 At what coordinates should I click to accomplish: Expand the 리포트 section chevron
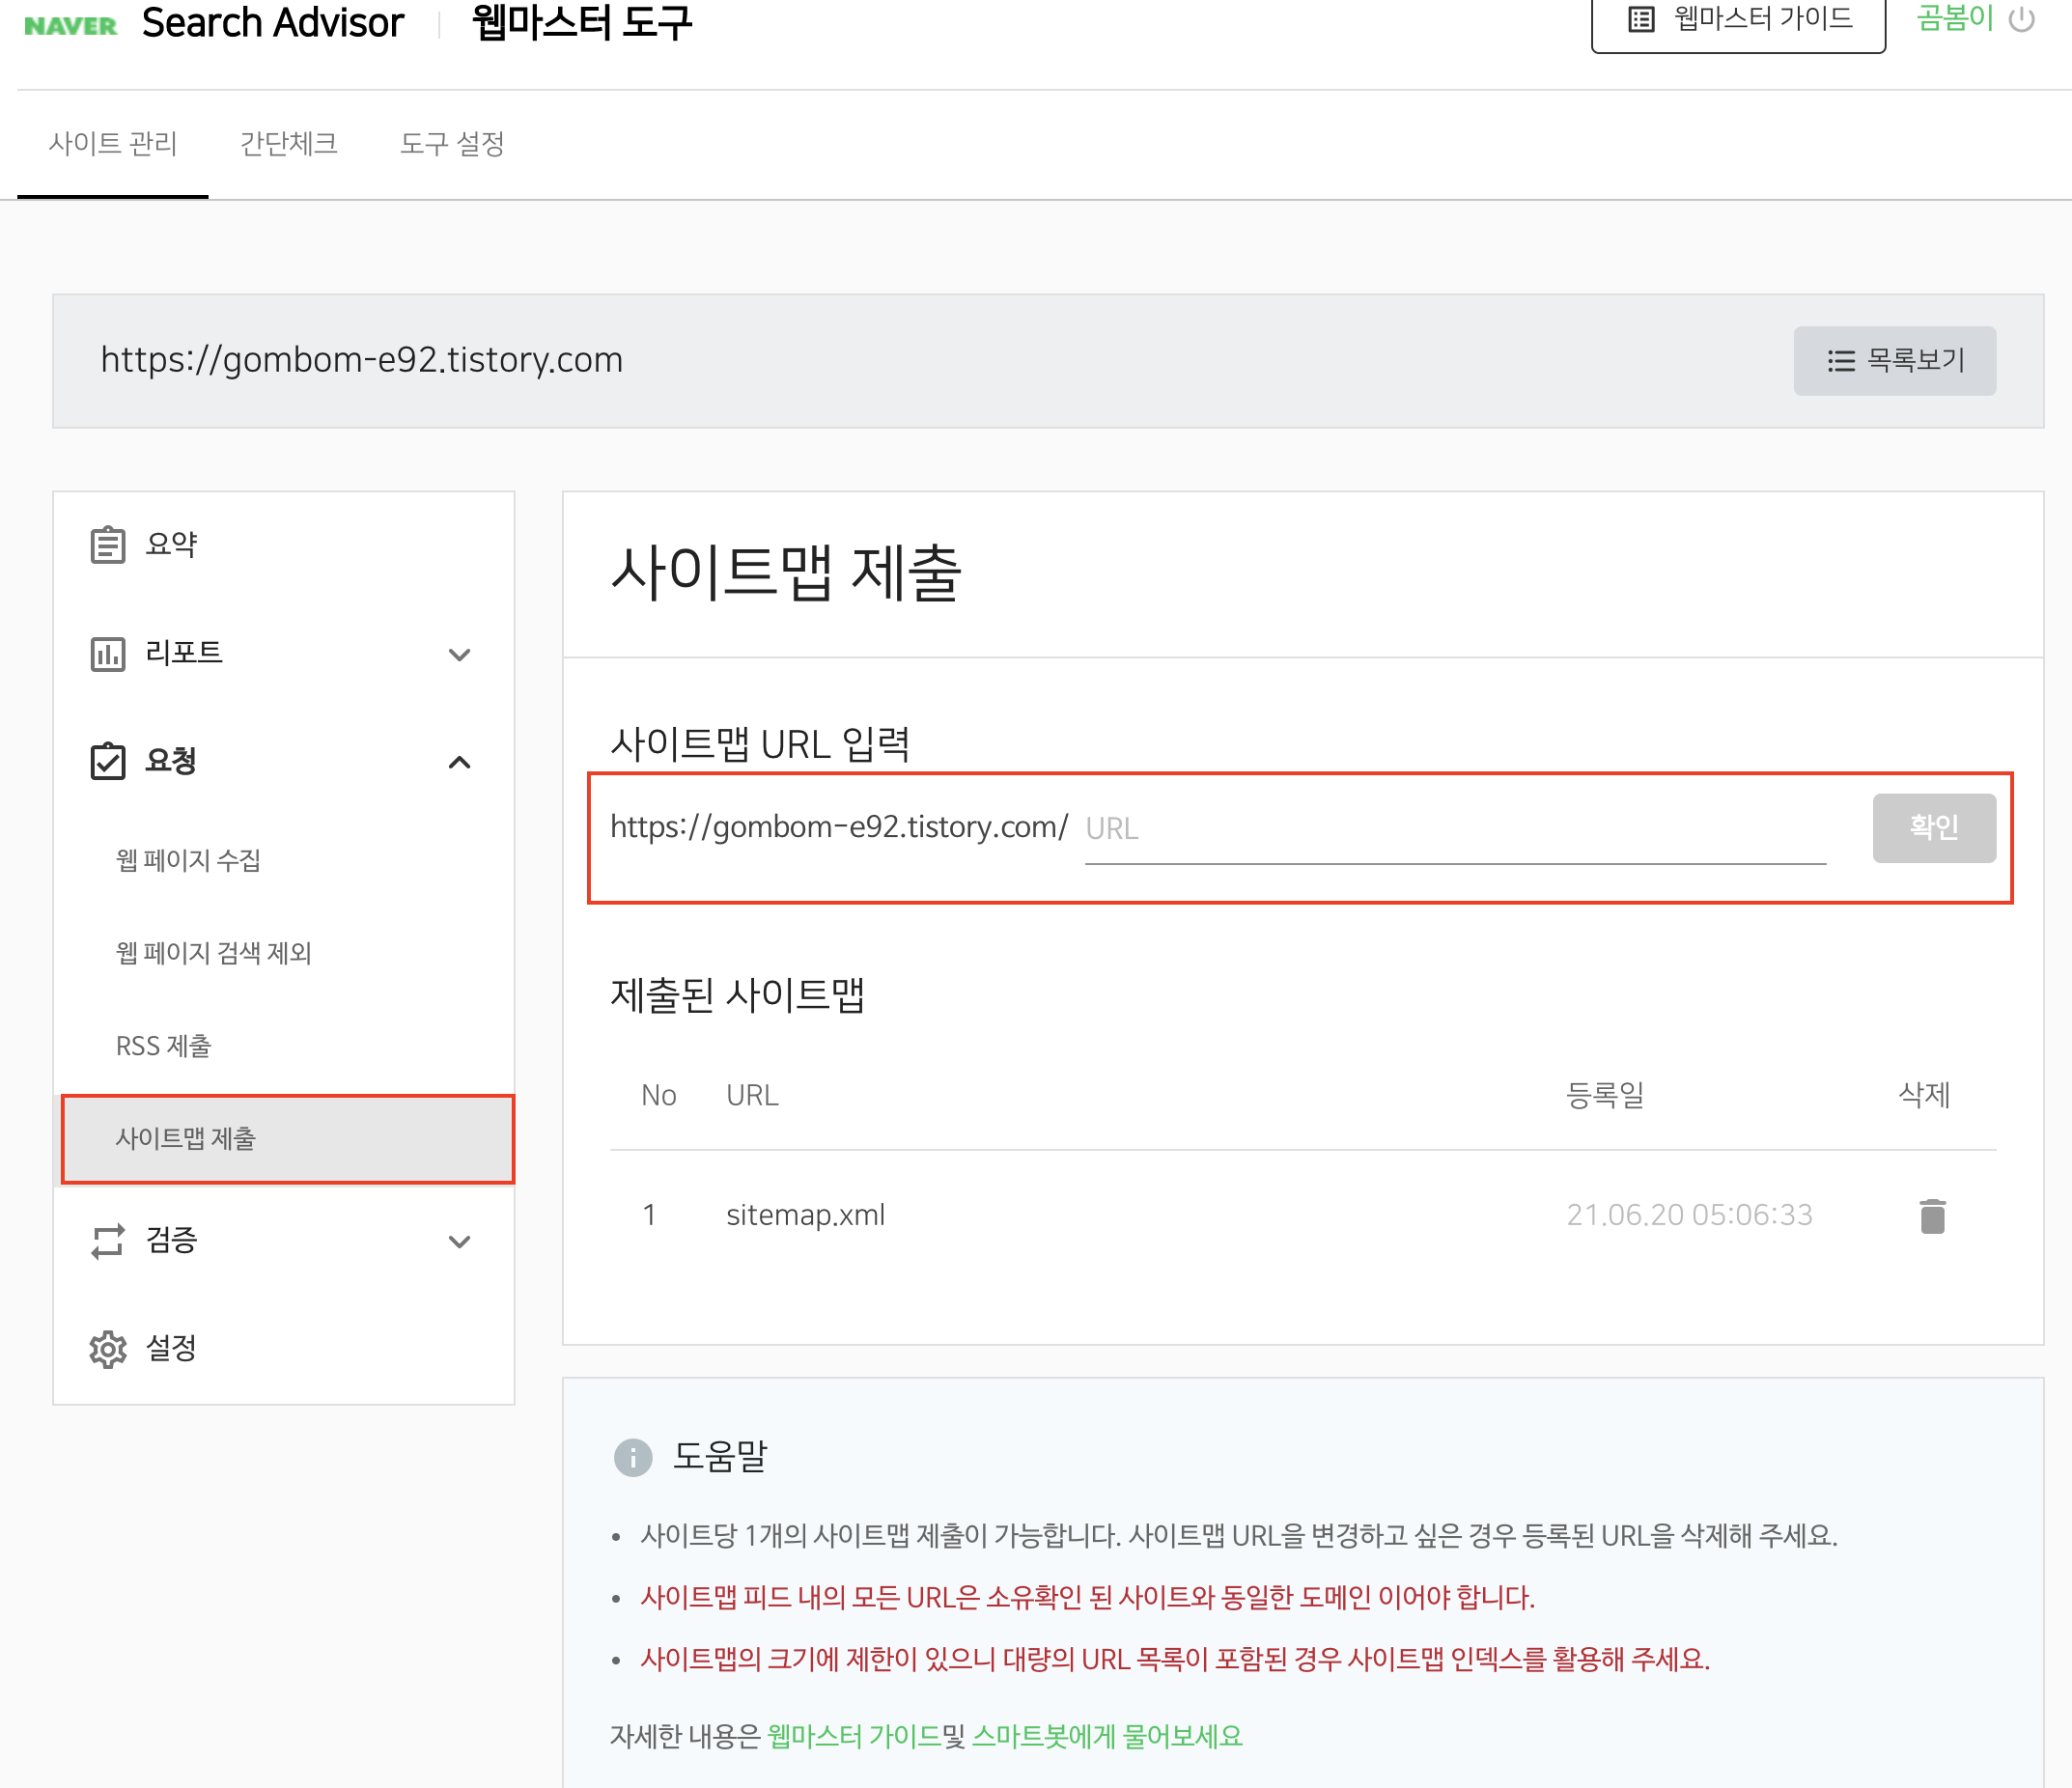[x=459, y=655]
